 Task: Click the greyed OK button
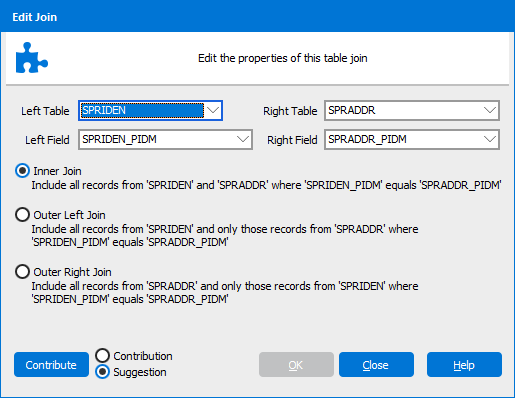(x=296, y=365)
